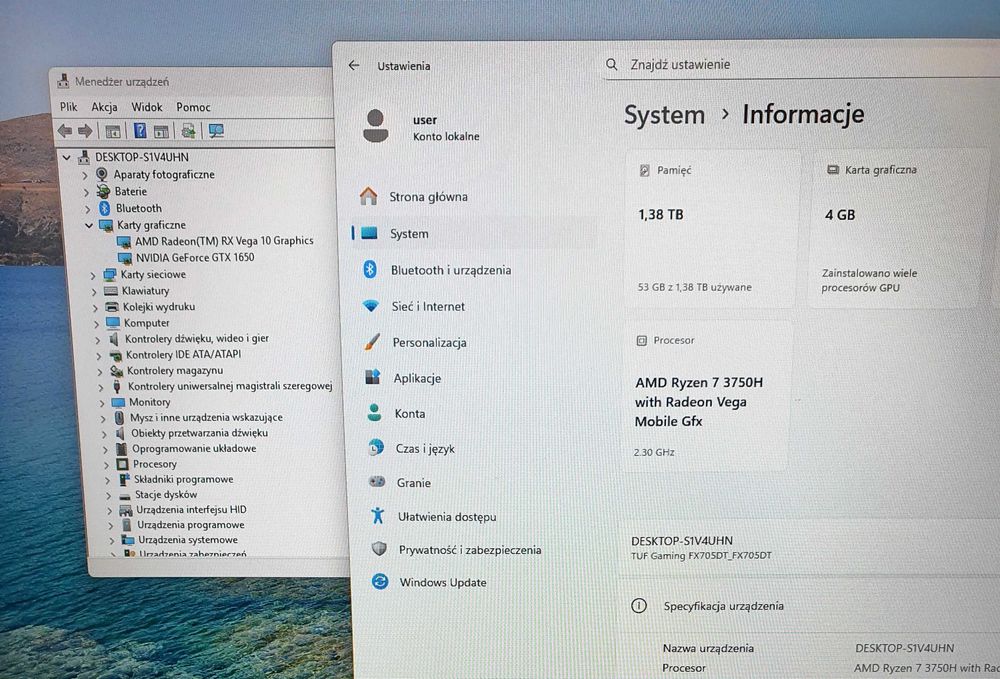Select the Urządzenia systemowe row
Screen dimensions: 1000x679
[x=188, y=540]
